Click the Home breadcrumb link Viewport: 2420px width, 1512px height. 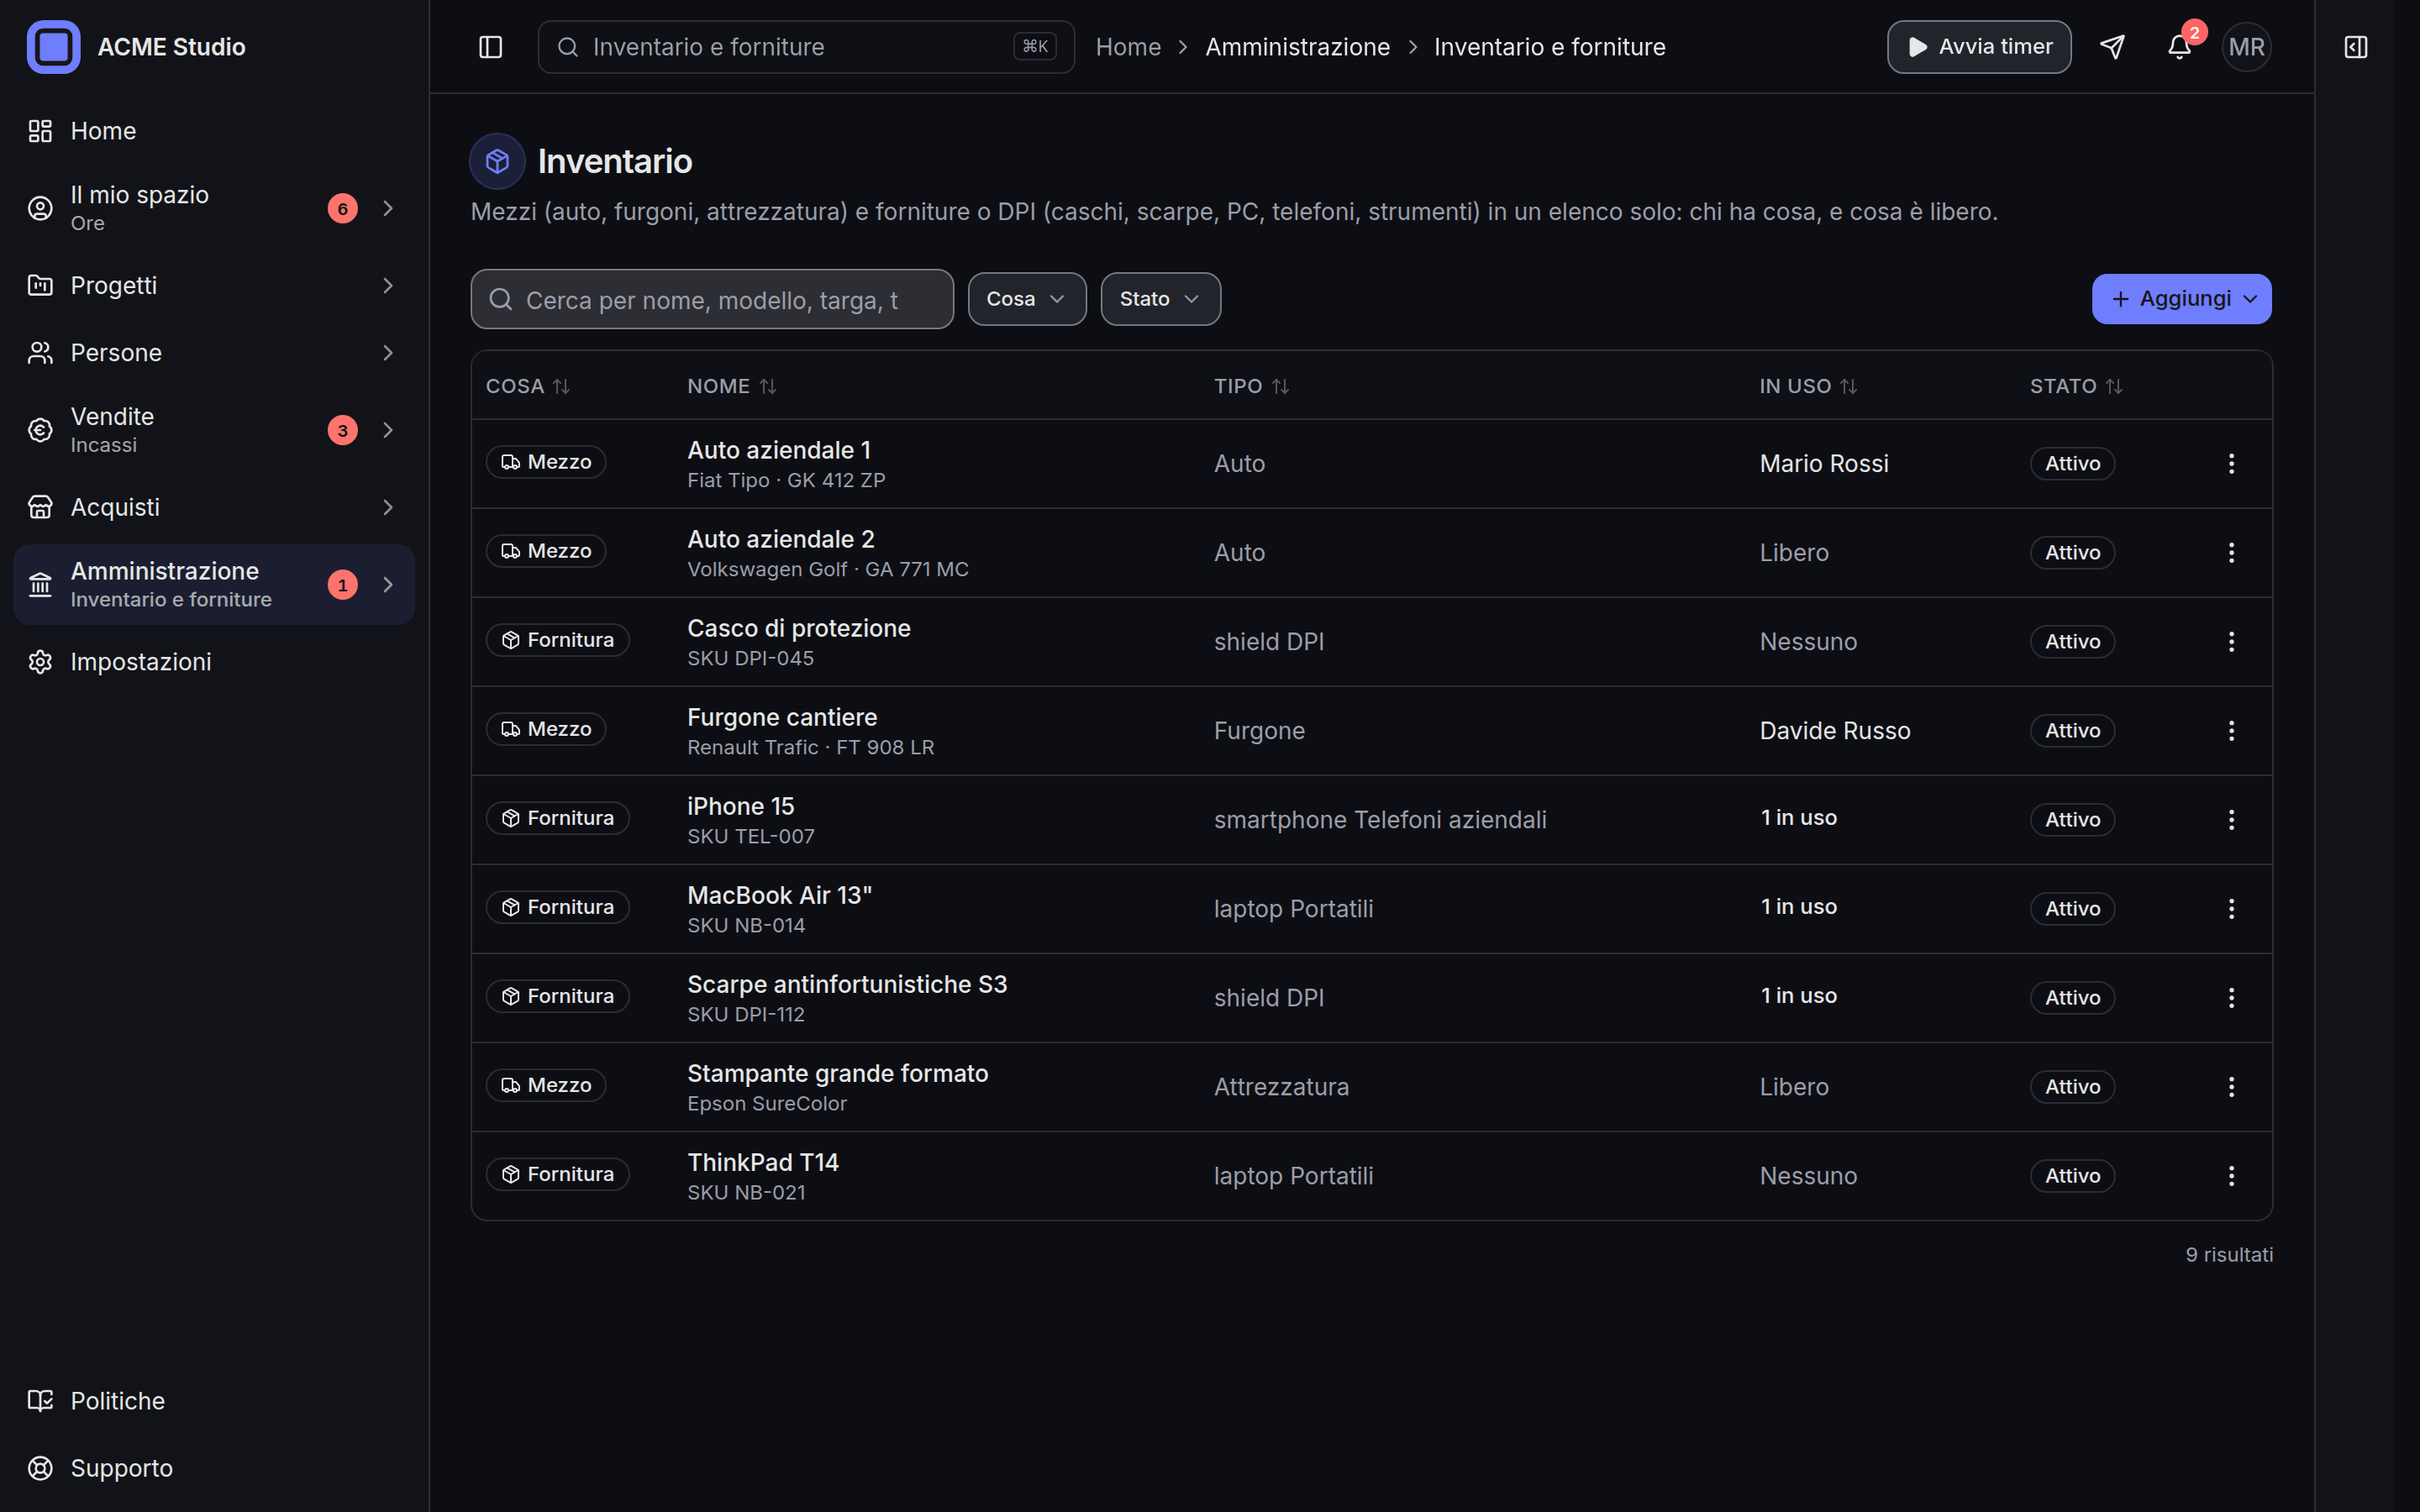click(1128, 47)
